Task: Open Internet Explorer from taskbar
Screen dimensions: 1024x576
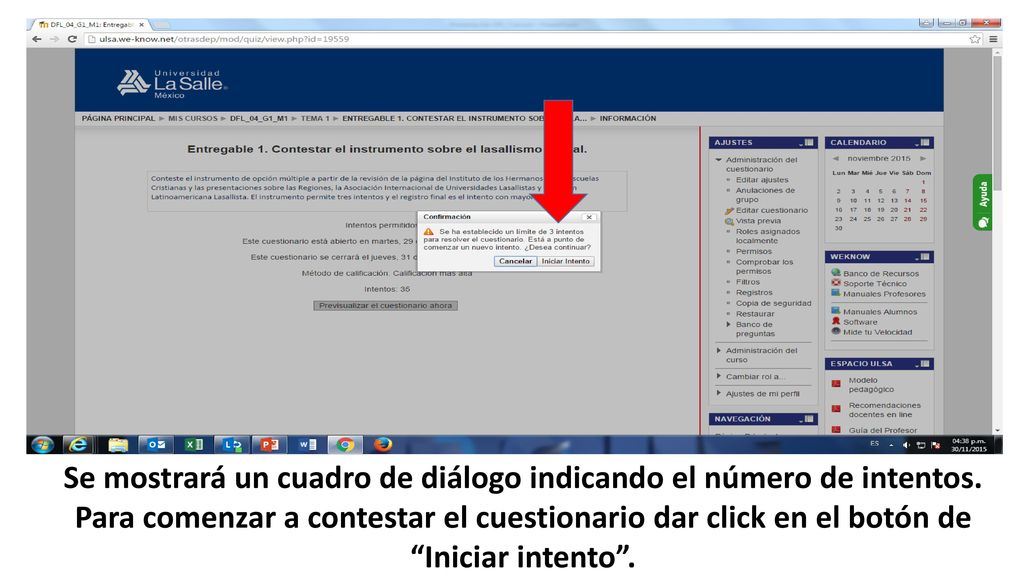Action: click(x=78, y=445)
